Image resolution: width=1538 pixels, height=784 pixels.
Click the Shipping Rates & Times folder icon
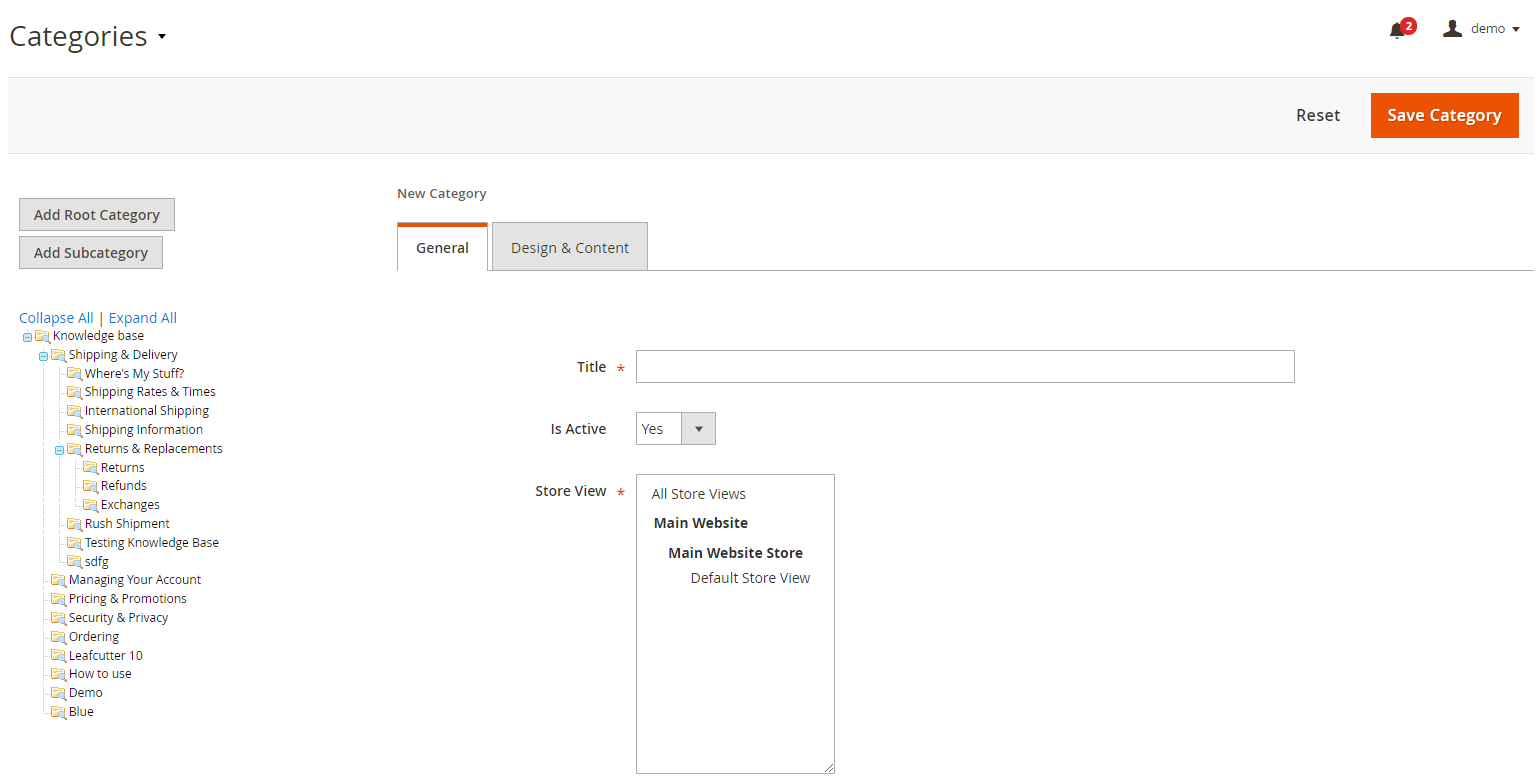tap(75, 392)
